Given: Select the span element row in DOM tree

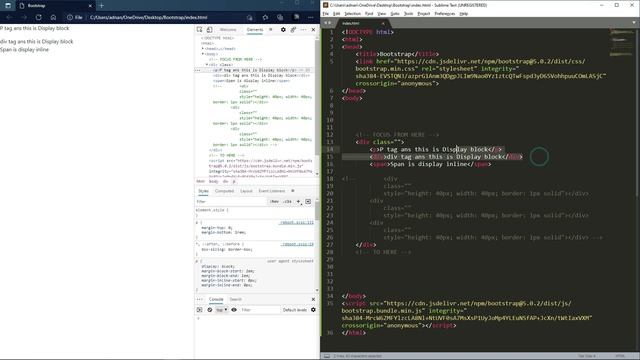Looking at the screenshot, I should 251,81.
